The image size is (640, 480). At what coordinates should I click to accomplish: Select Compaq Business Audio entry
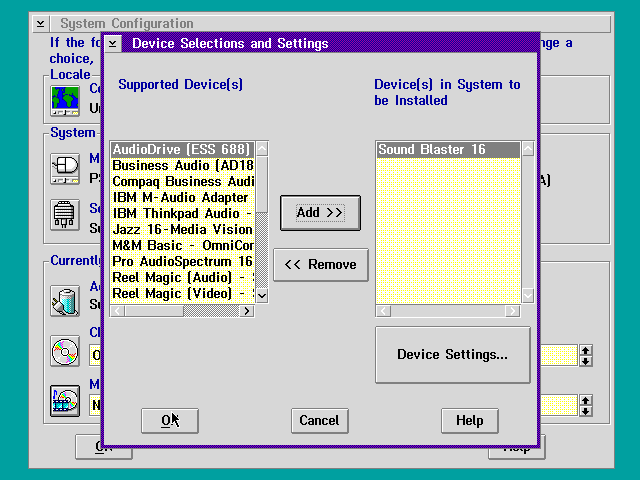182,181
